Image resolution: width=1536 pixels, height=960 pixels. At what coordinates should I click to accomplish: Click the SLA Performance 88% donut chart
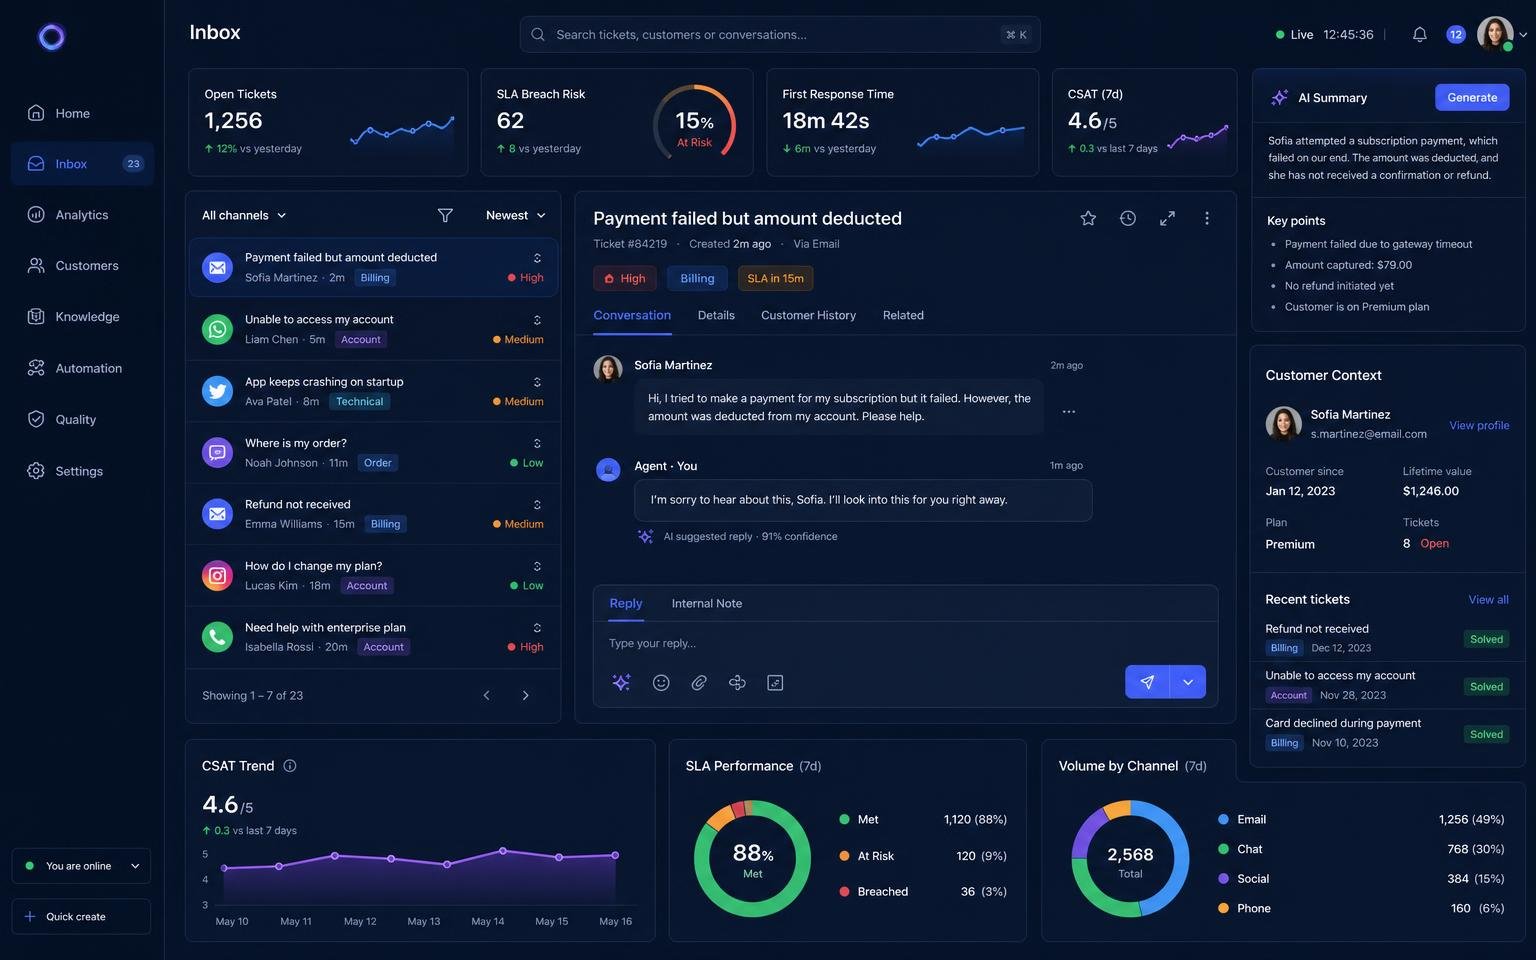click(x=752, y=858)
